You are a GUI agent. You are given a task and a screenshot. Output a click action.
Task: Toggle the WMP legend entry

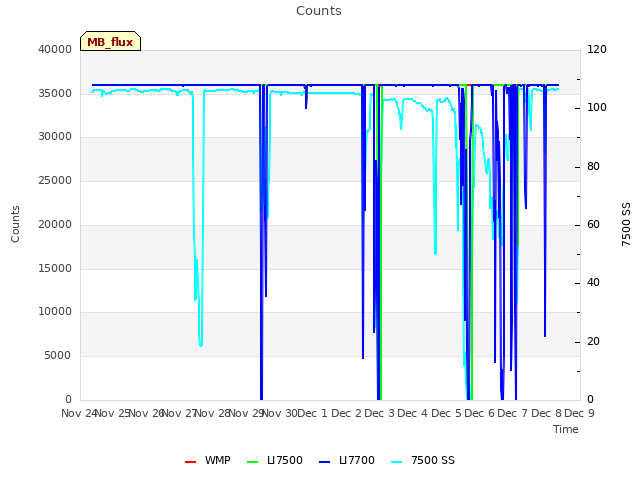coord(207,460)
